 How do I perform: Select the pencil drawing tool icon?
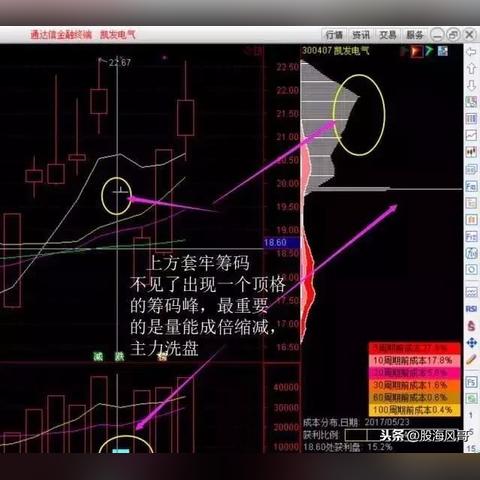471,359
